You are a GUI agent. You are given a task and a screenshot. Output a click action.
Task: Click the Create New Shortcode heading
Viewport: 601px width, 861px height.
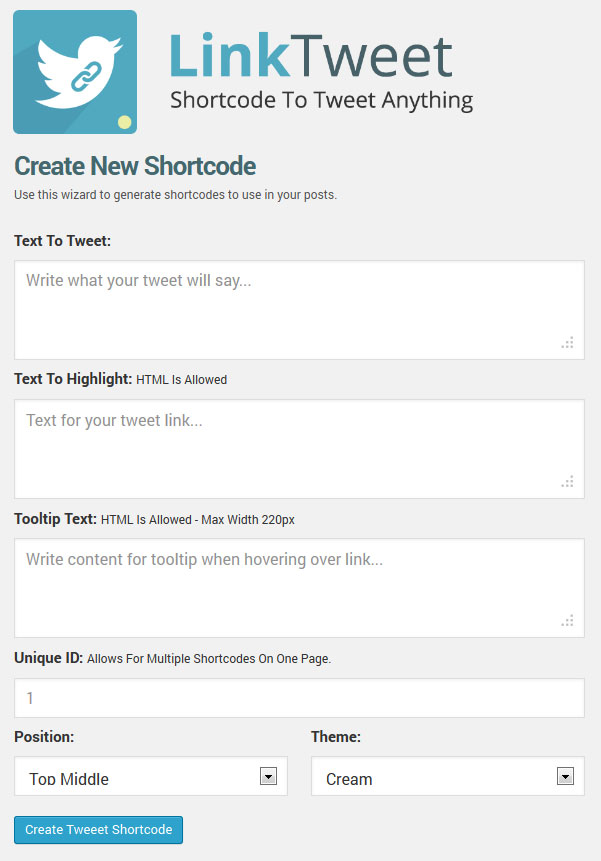135,166
